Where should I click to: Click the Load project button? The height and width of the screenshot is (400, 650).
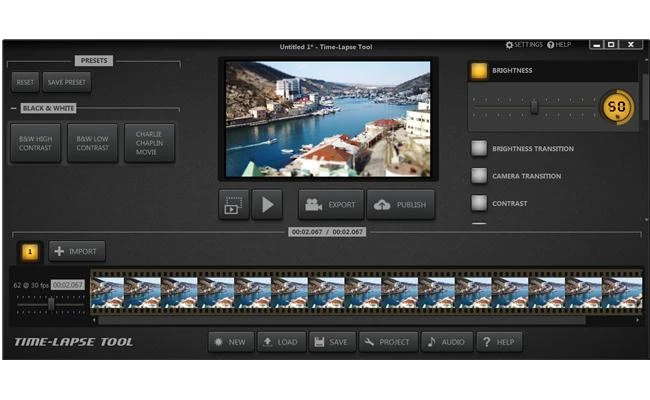coord(281,342)
